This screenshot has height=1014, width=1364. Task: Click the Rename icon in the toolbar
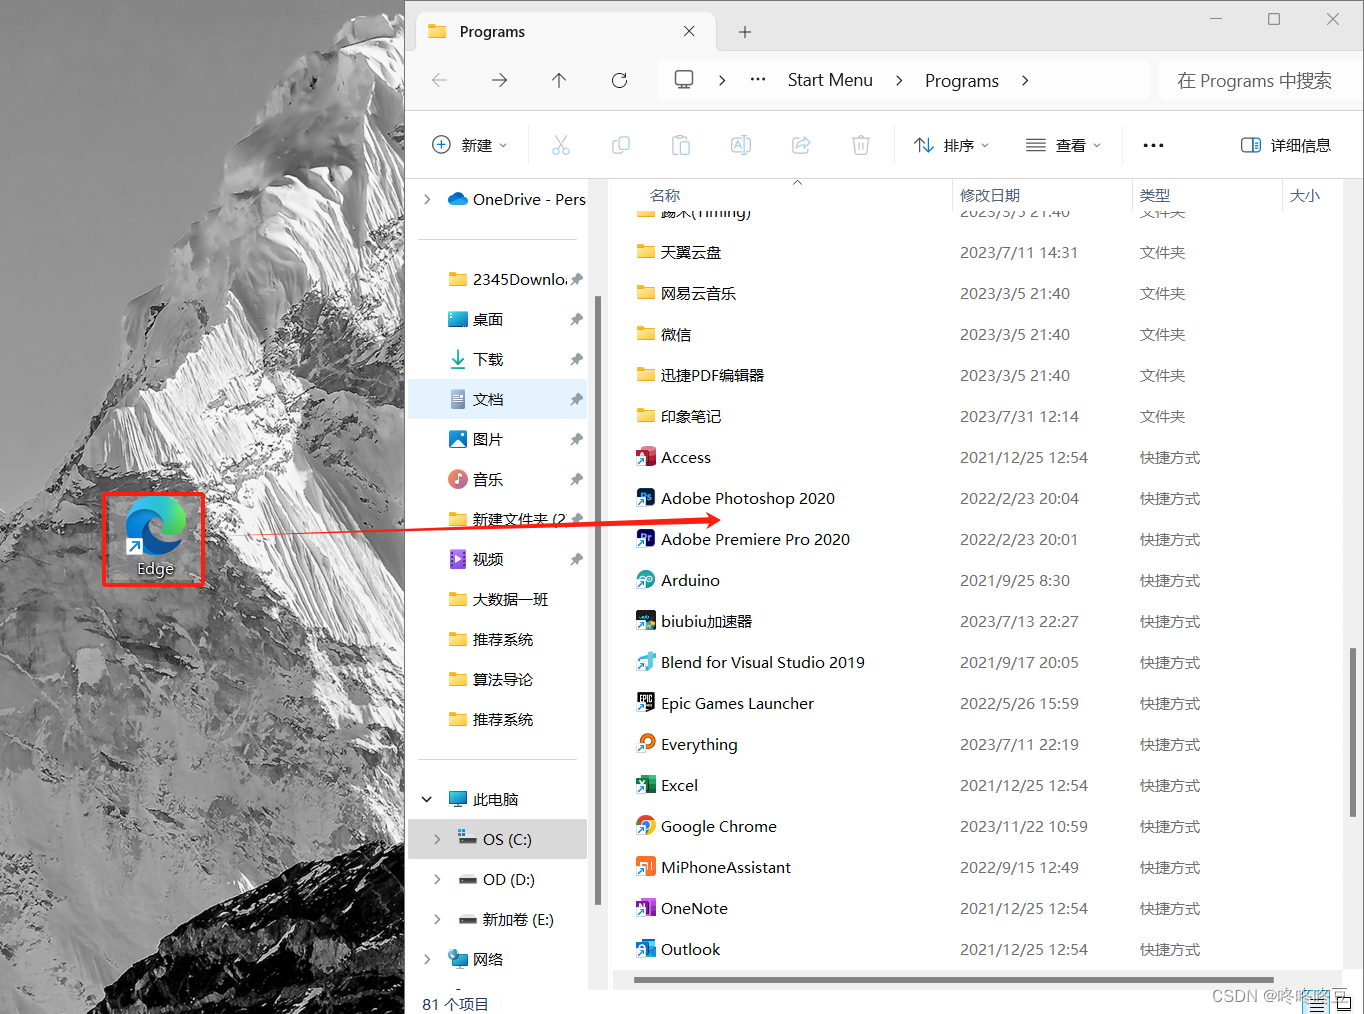pos(741,145)
